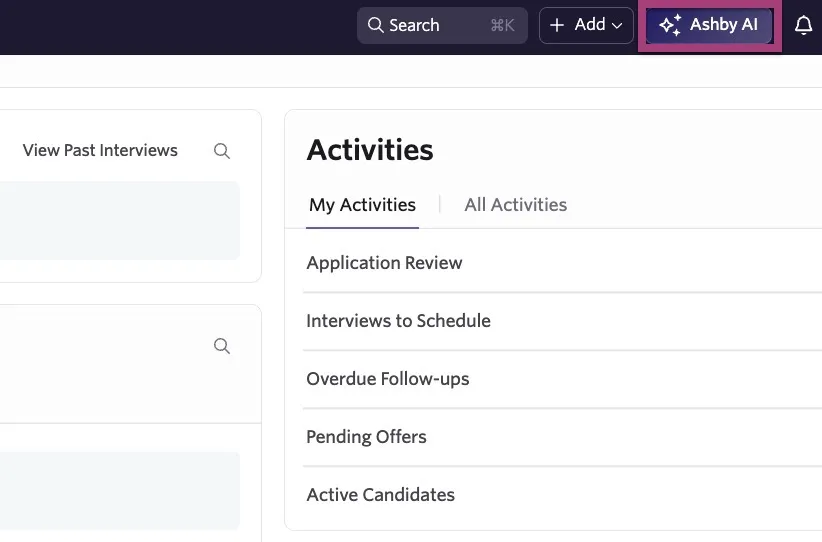Open View Past Interviews link
The height and width of the screenshot is (542, 822).
click(100, 150)
